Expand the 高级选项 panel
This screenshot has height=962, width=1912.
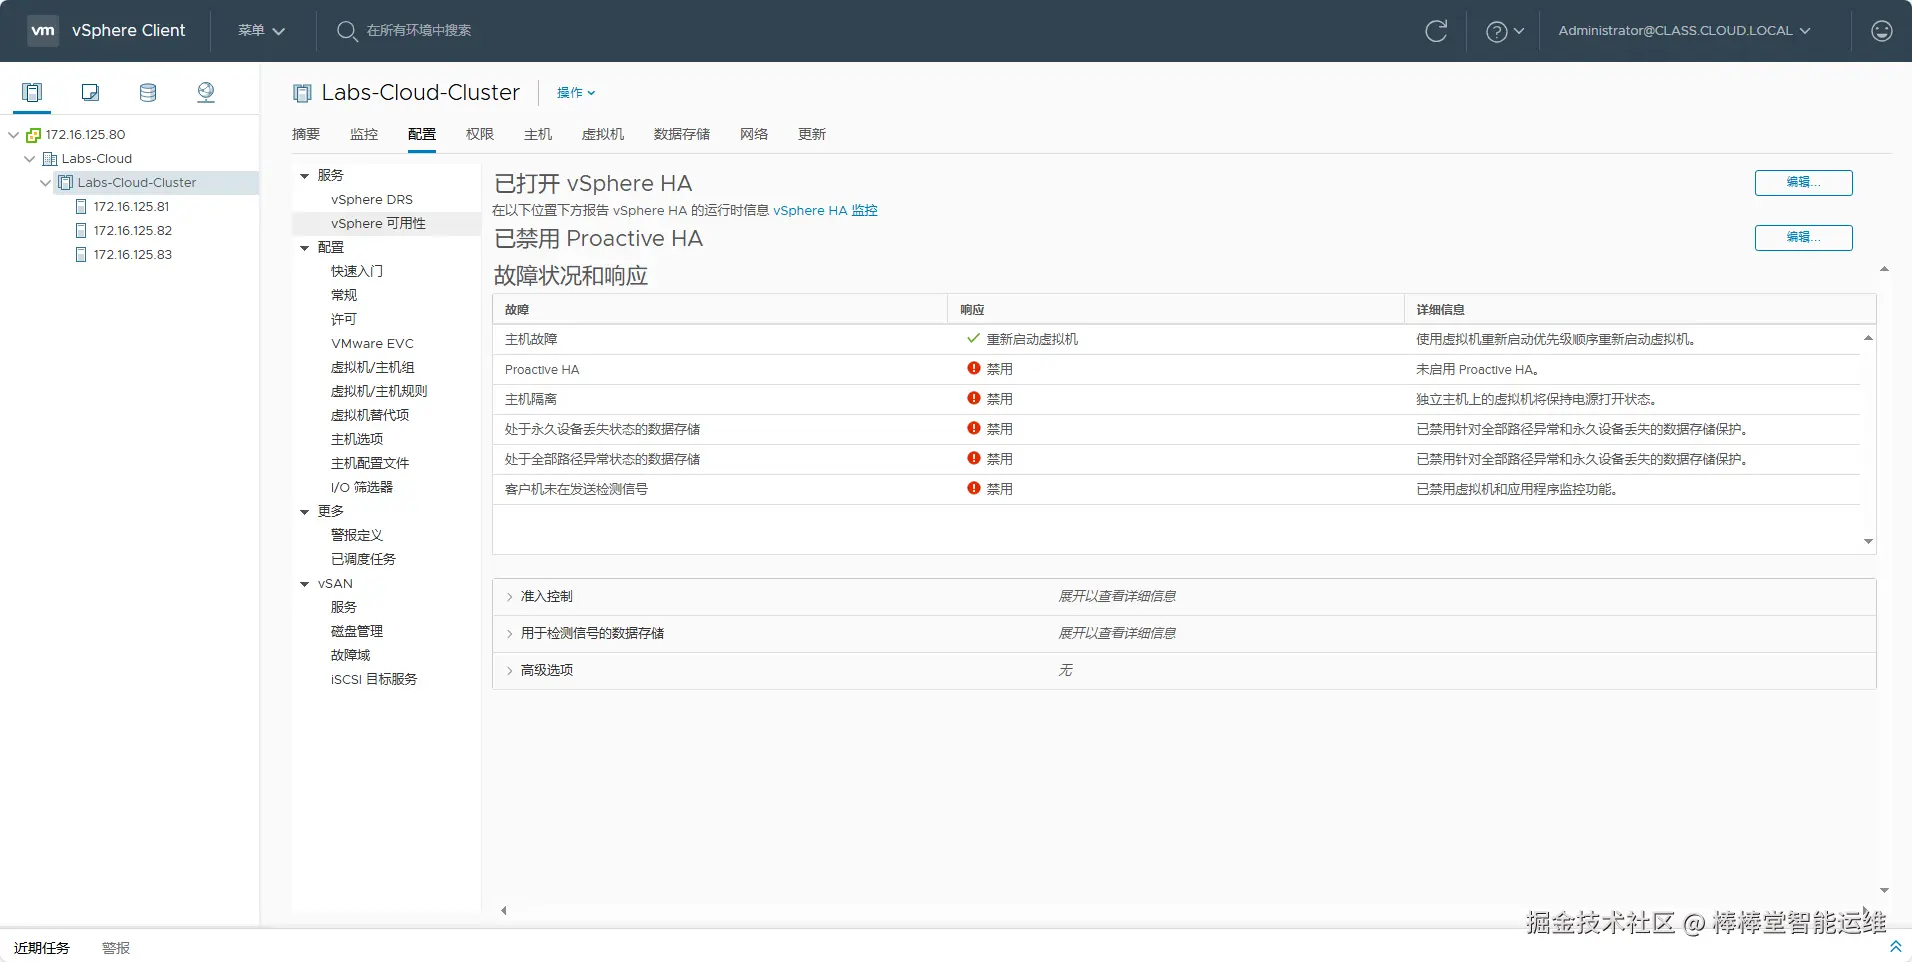point(509,671)
